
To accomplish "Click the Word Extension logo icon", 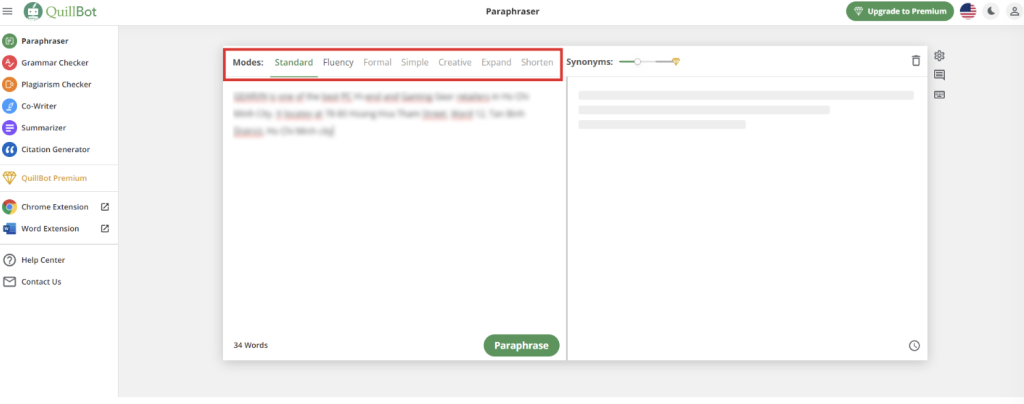I will click(9, 228).
